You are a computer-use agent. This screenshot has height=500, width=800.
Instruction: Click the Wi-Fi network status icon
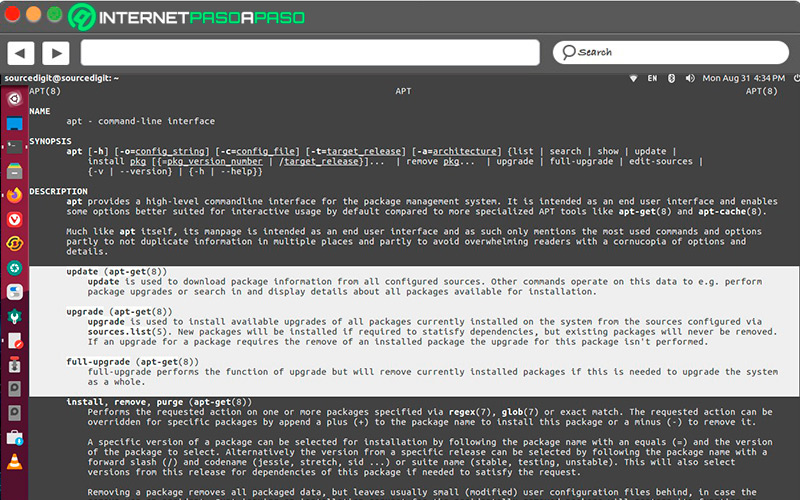632,78
